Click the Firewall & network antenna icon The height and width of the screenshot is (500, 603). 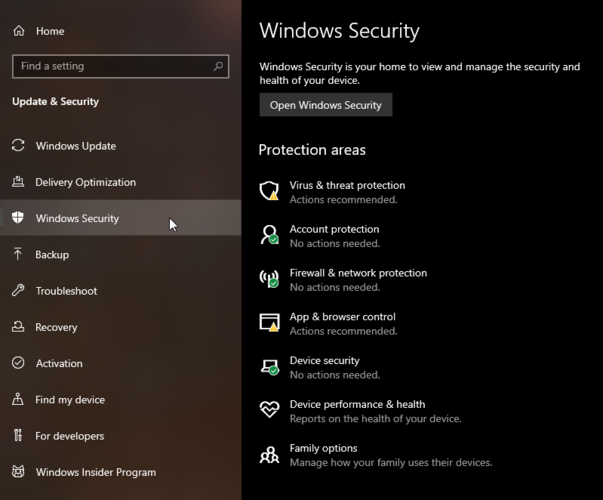tap(269, 278)
